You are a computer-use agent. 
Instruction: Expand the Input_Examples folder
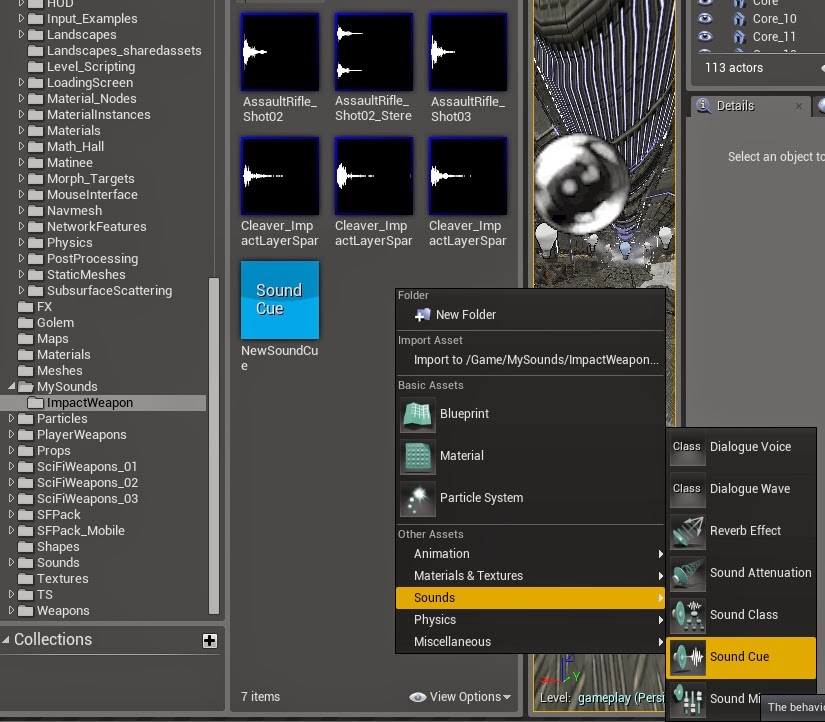tap(21, 18)
